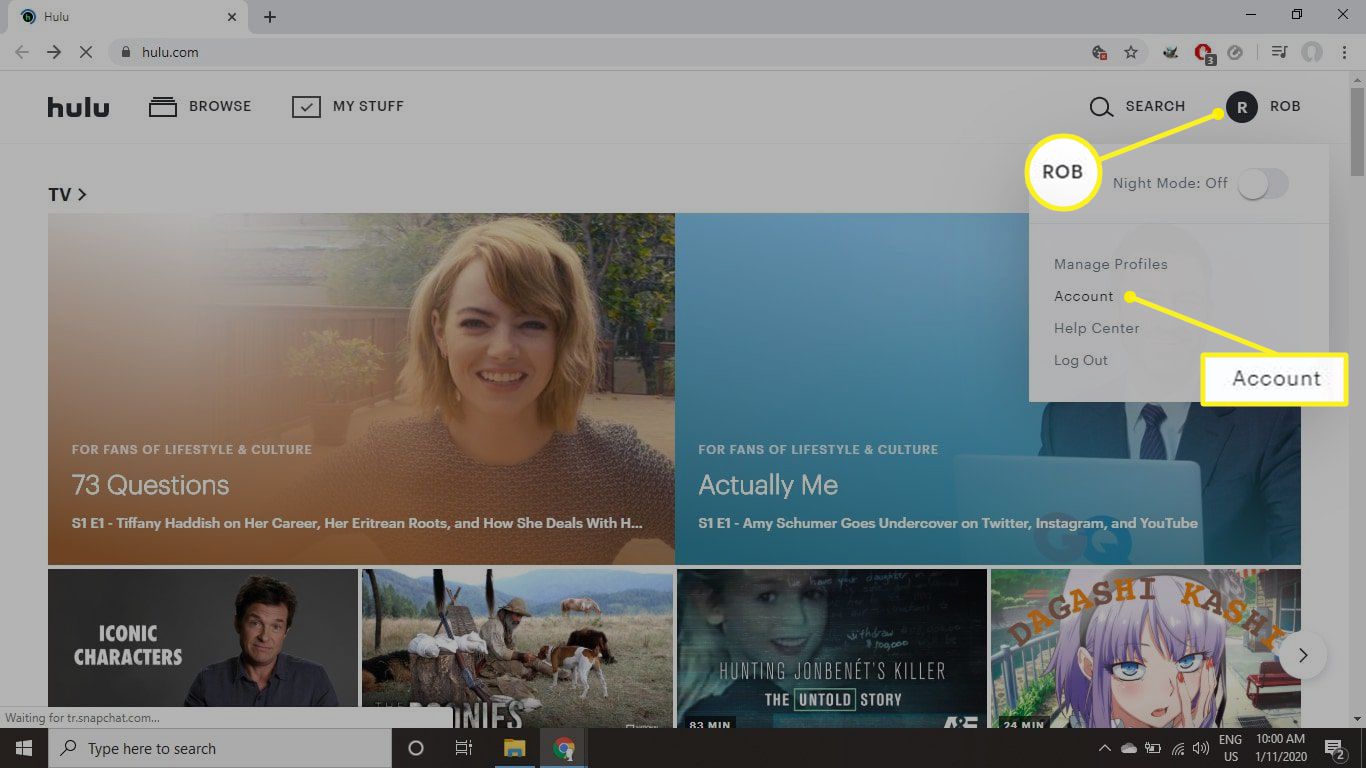The width and height of the screenshot is (1366, 768).
Task: Open the 73 Questions featured card
Action: coord(361,389)
